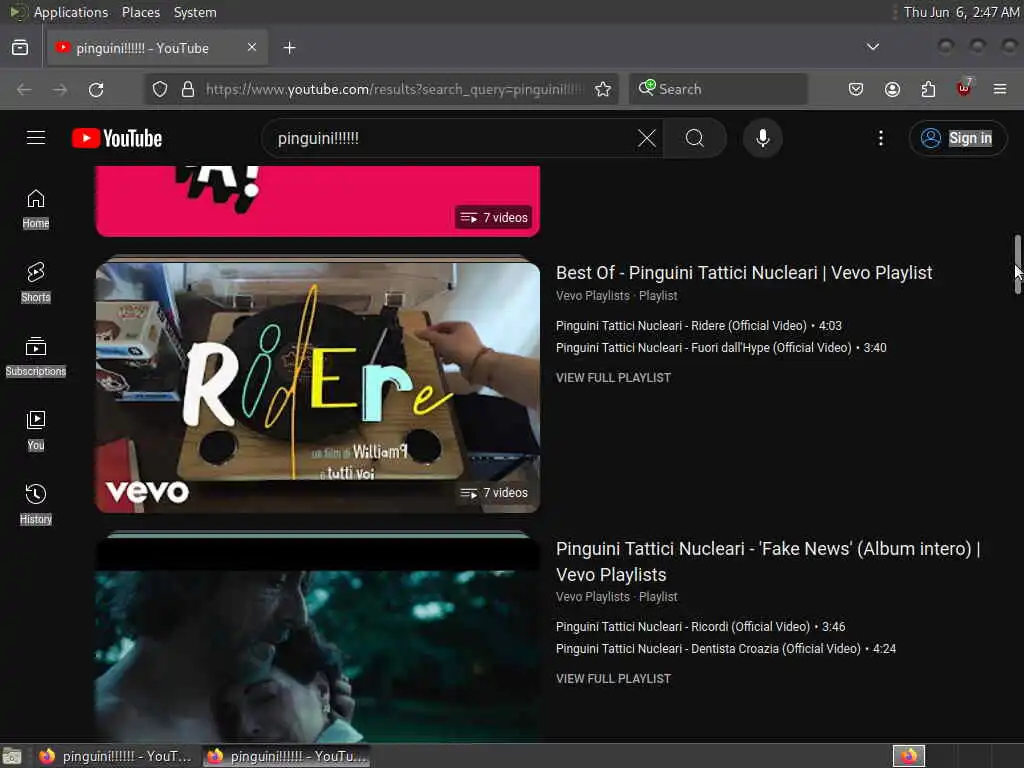Open Vevo Playlists channel under Best Of
1024x768 pixels.
[592, 296]
